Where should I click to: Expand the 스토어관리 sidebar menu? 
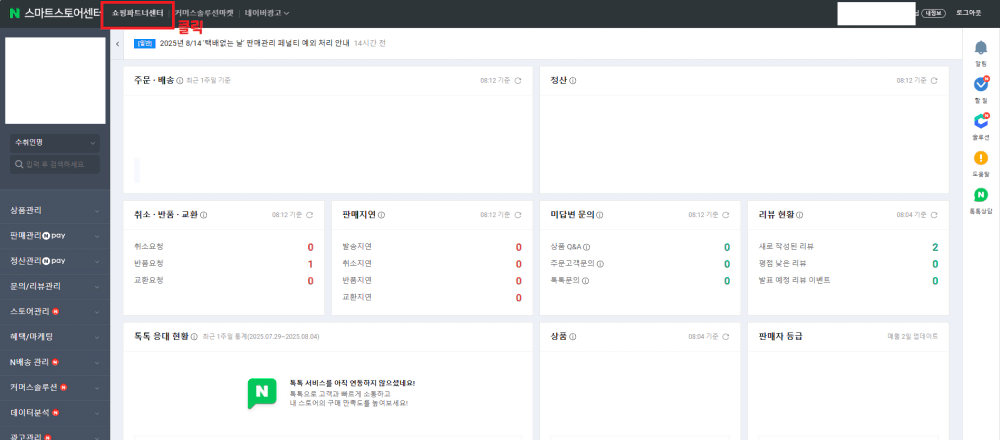tap(55, 311)
